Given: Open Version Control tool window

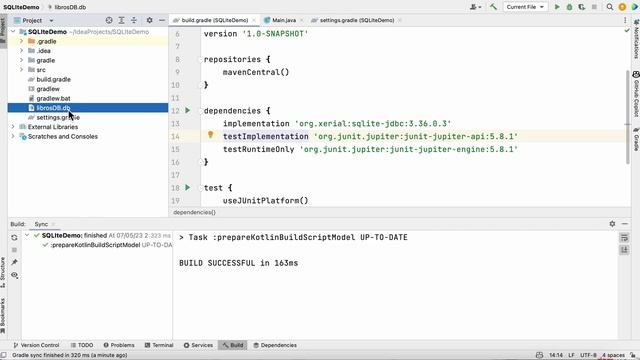Looking at the screenshot, I should 36,345.
